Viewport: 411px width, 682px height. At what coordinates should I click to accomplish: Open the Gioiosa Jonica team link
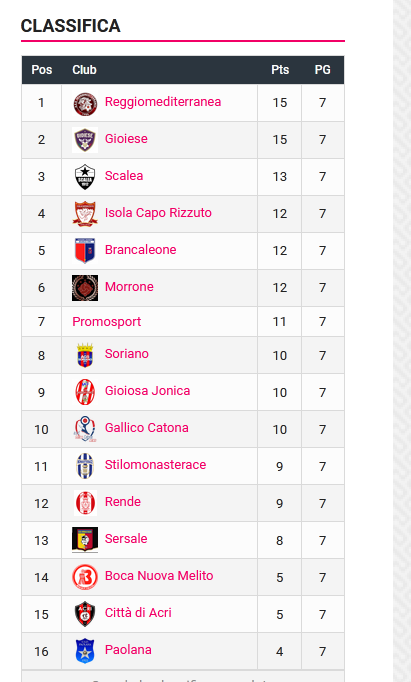pyautogui.click(x=147, y=391)
